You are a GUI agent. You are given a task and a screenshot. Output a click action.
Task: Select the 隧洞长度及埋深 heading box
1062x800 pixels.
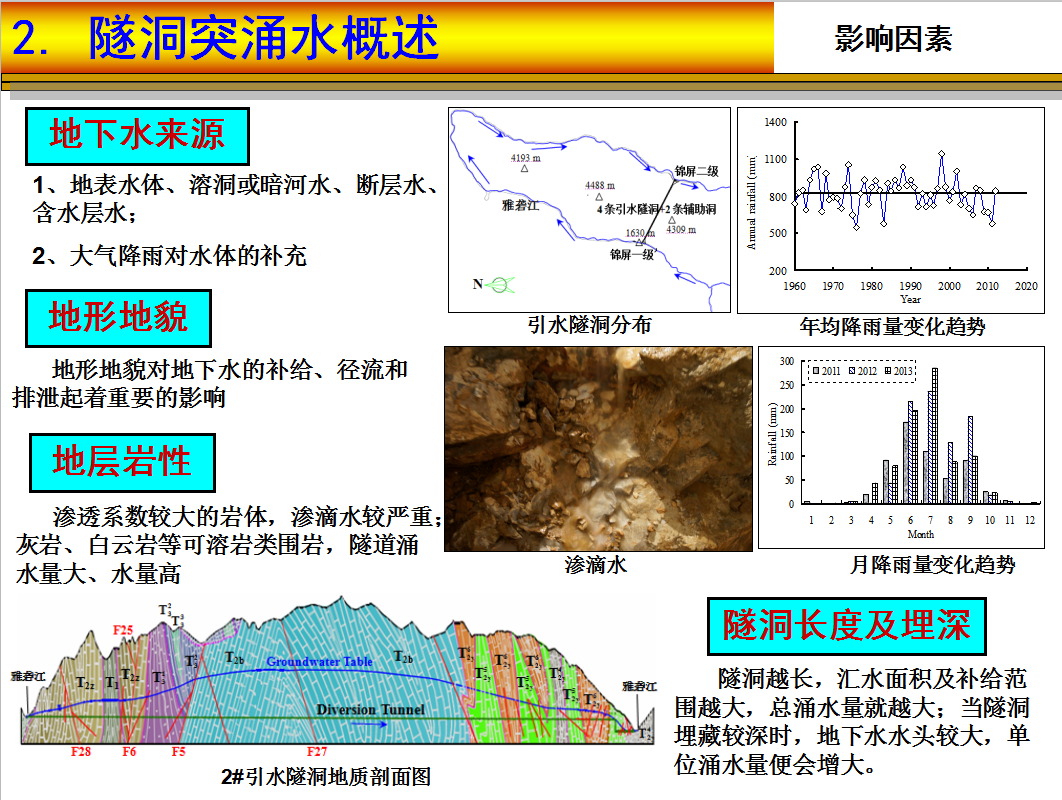click(846, 626)
